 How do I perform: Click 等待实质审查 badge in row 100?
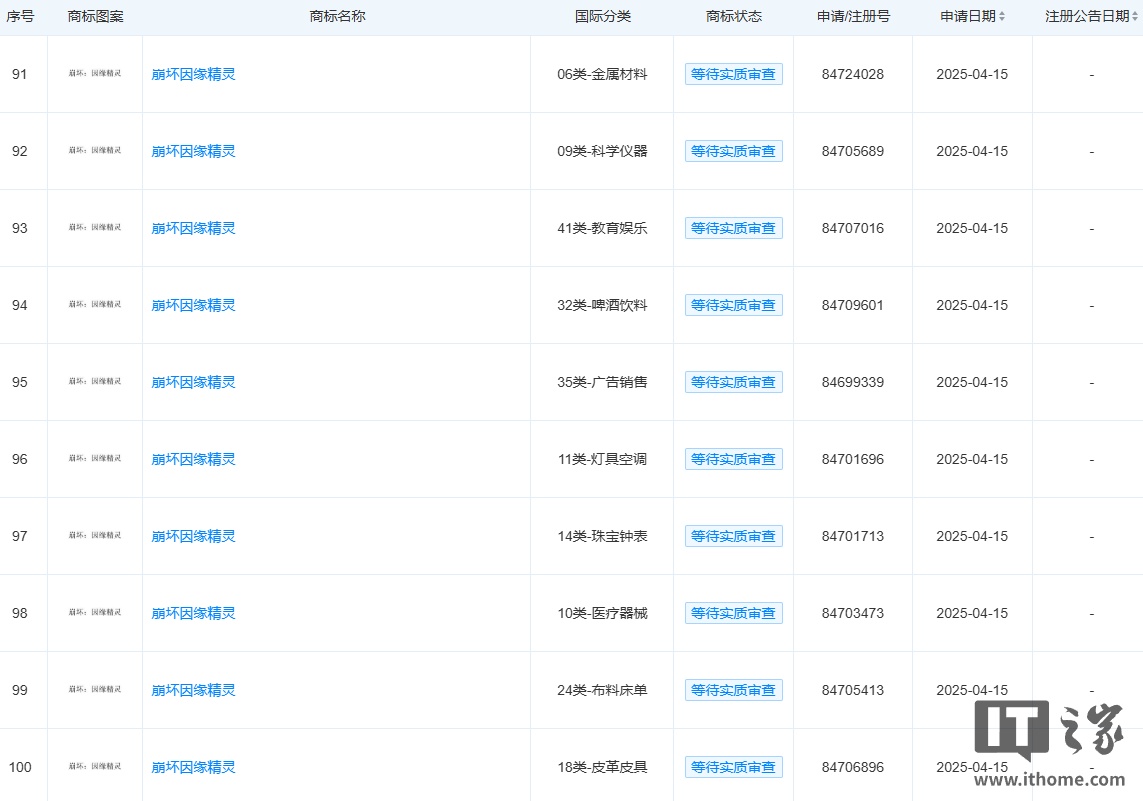pyautogui.click(x=733, y=767)
